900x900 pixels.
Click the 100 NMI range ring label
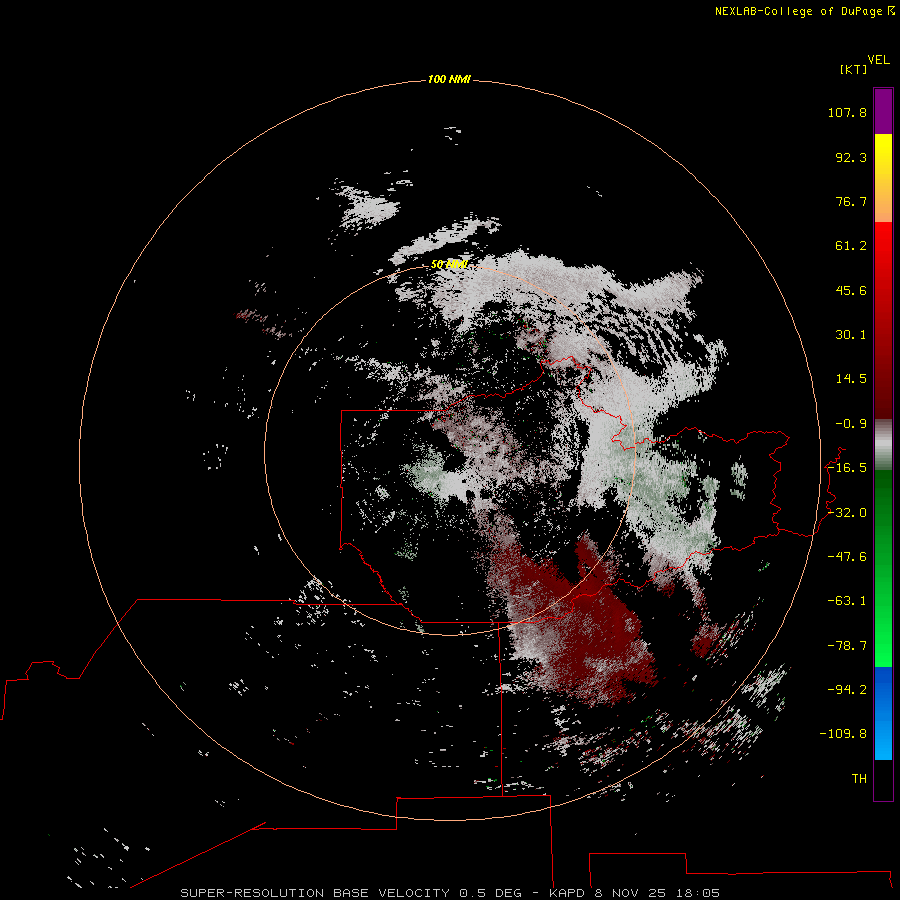point(449,79)
